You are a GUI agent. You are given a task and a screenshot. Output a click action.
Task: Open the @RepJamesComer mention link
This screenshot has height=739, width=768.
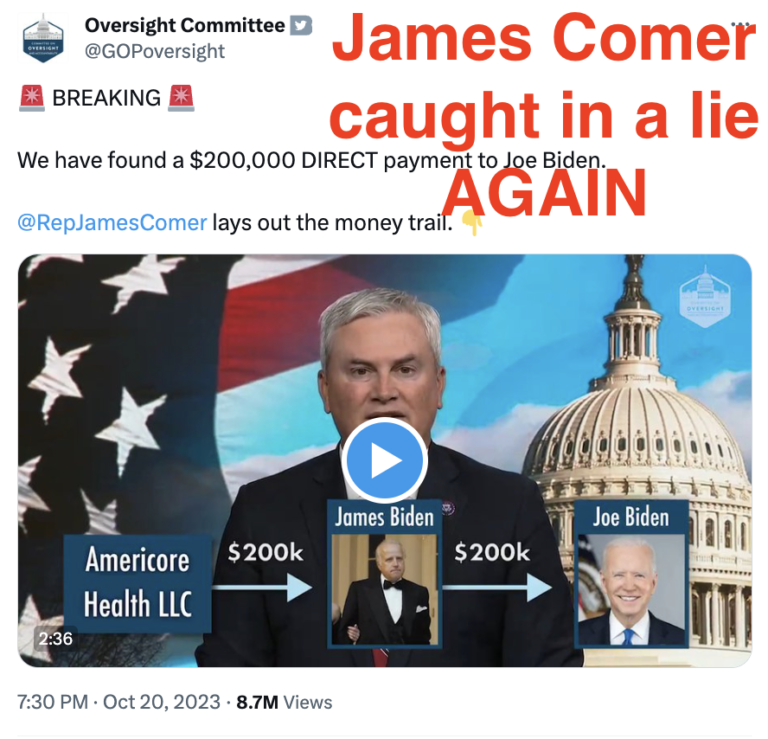pos(112,223)
